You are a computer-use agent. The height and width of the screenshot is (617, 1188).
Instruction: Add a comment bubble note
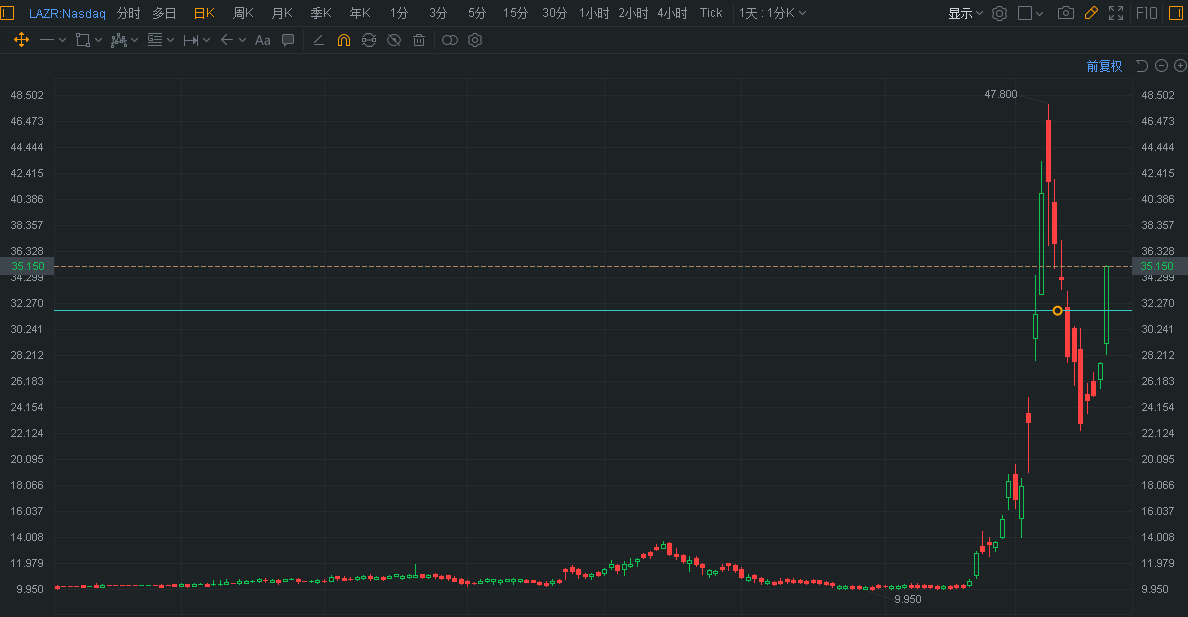(x=288, y=40)
